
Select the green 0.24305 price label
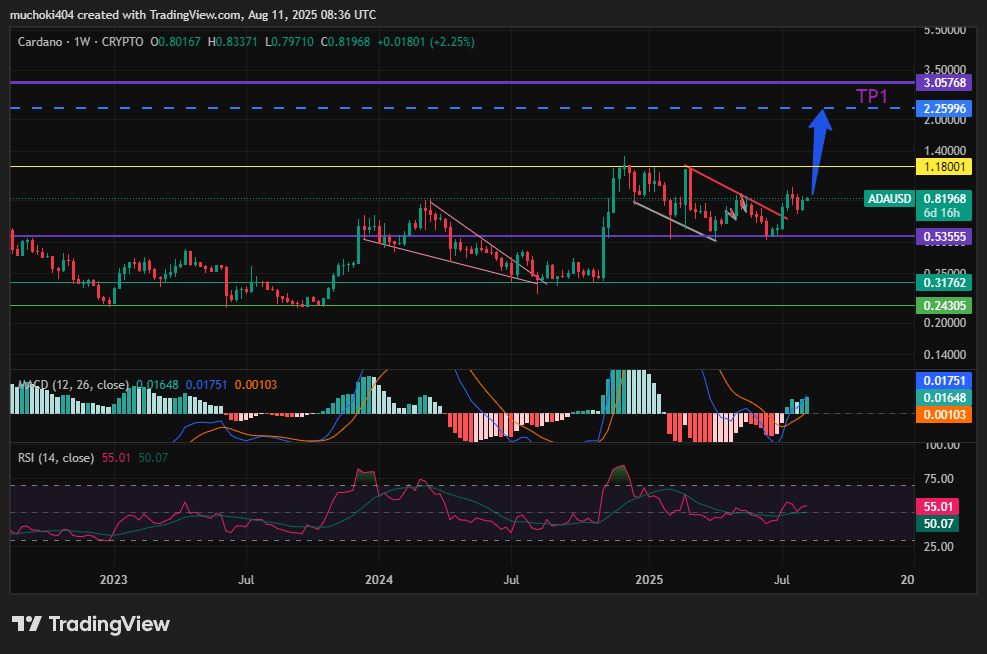pyautogui.click(x=944, y=306)
